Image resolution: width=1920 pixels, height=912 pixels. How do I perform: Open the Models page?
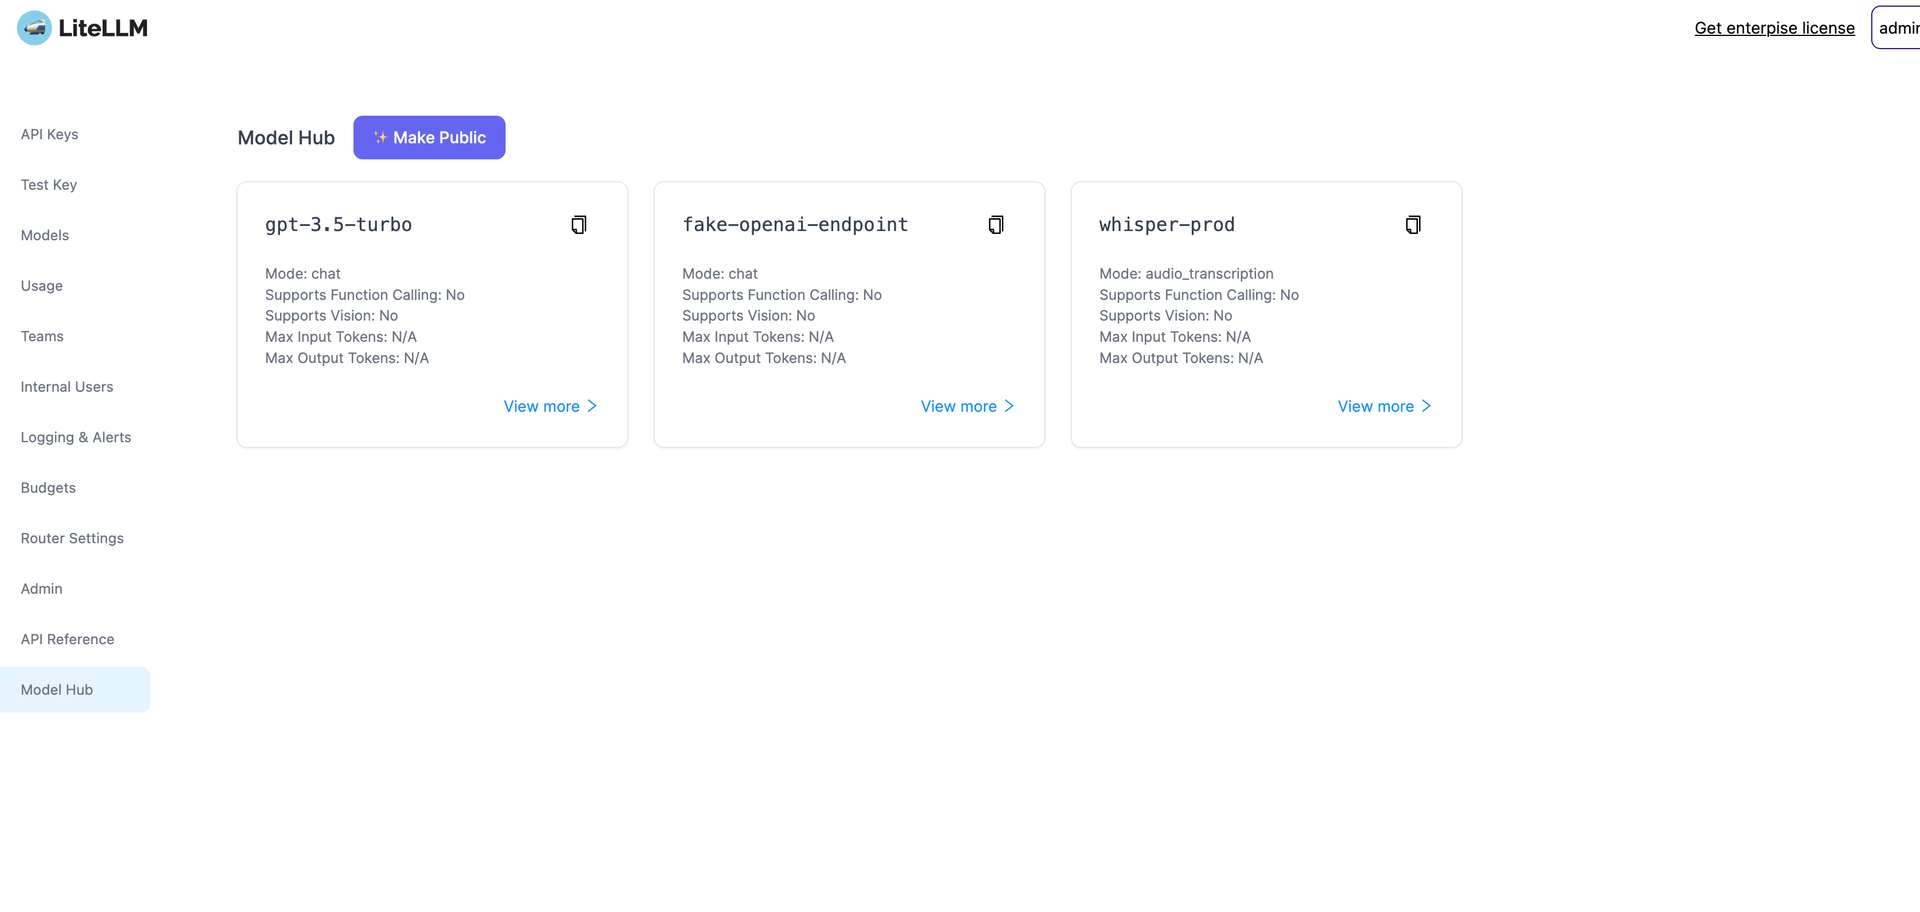(44, 235)
